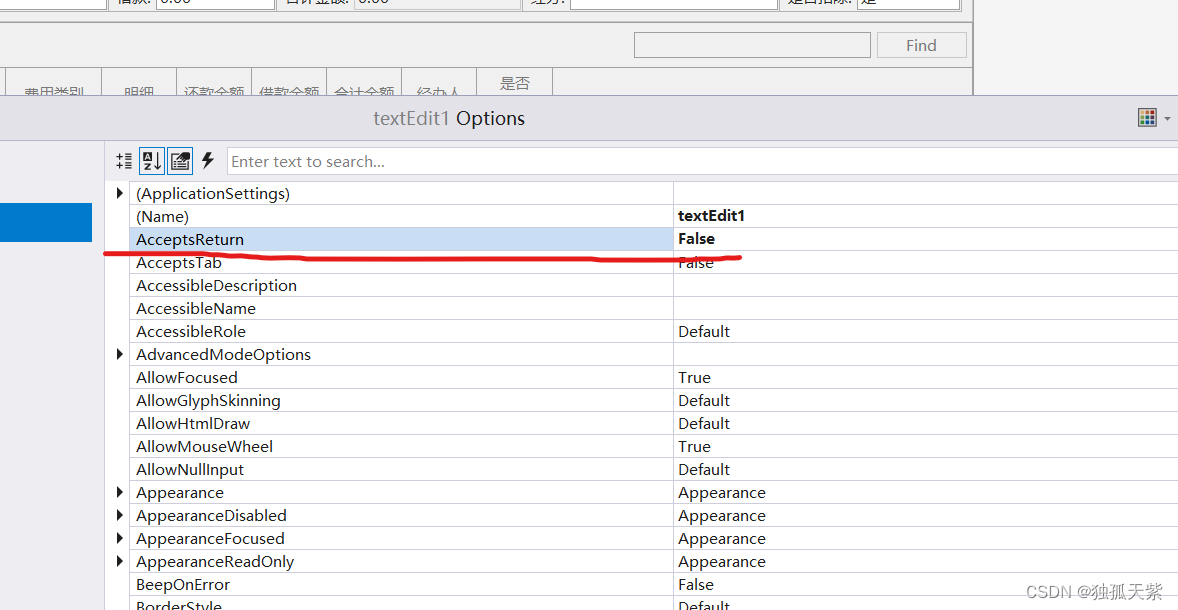The height and width of the screenshot is (610, 1178).
Task: Select the AllowMouseWheel property row
Action: [400, 446]
